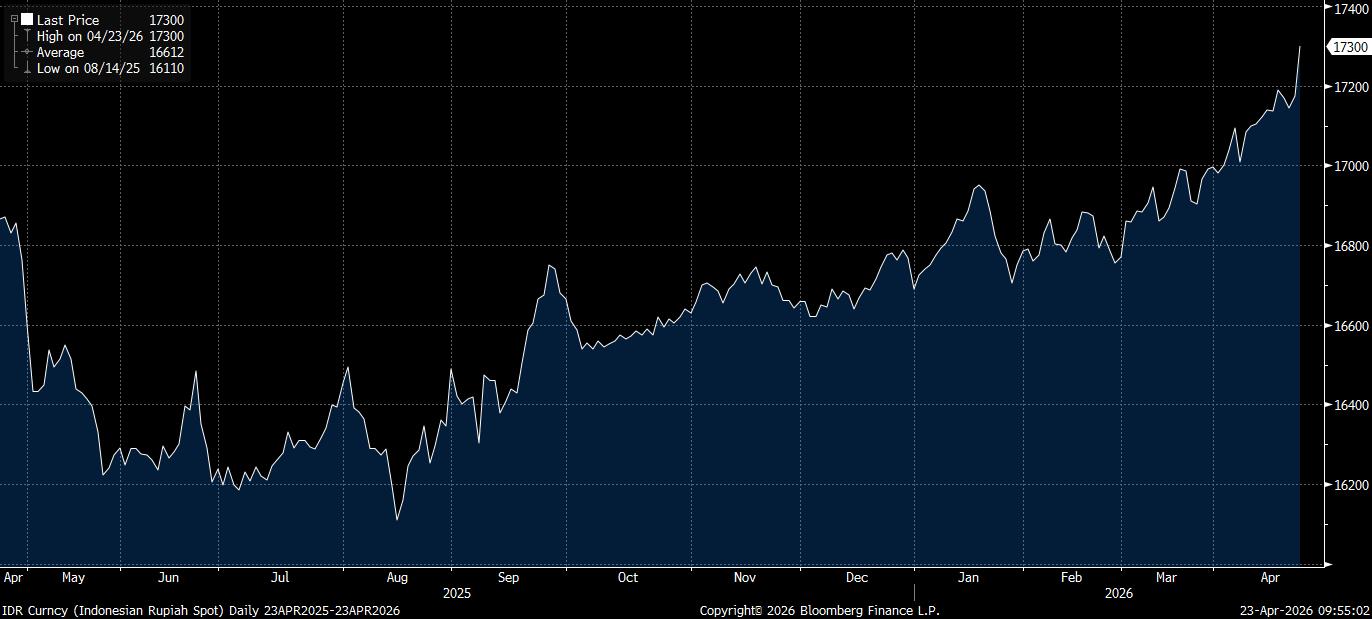
Task: Select the Average legend entry
Action: coord(60,52)
